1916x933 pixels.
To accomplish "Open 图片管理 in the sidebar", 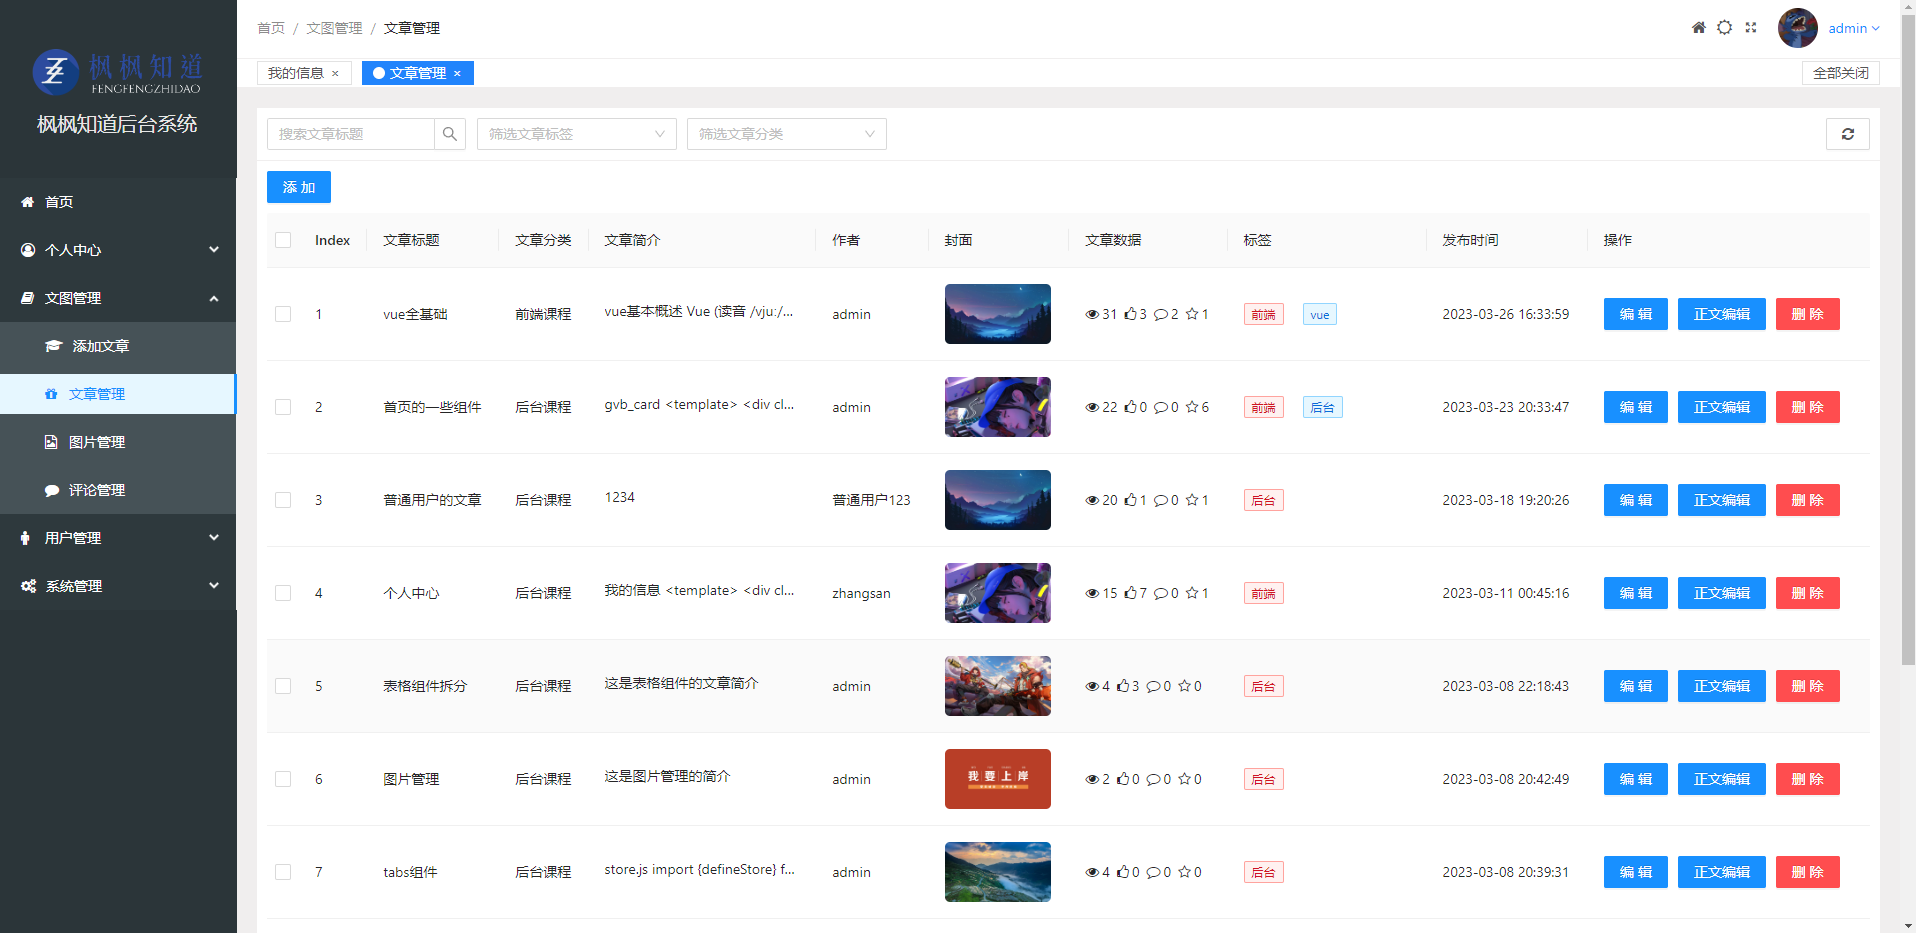I will (97, 442).
